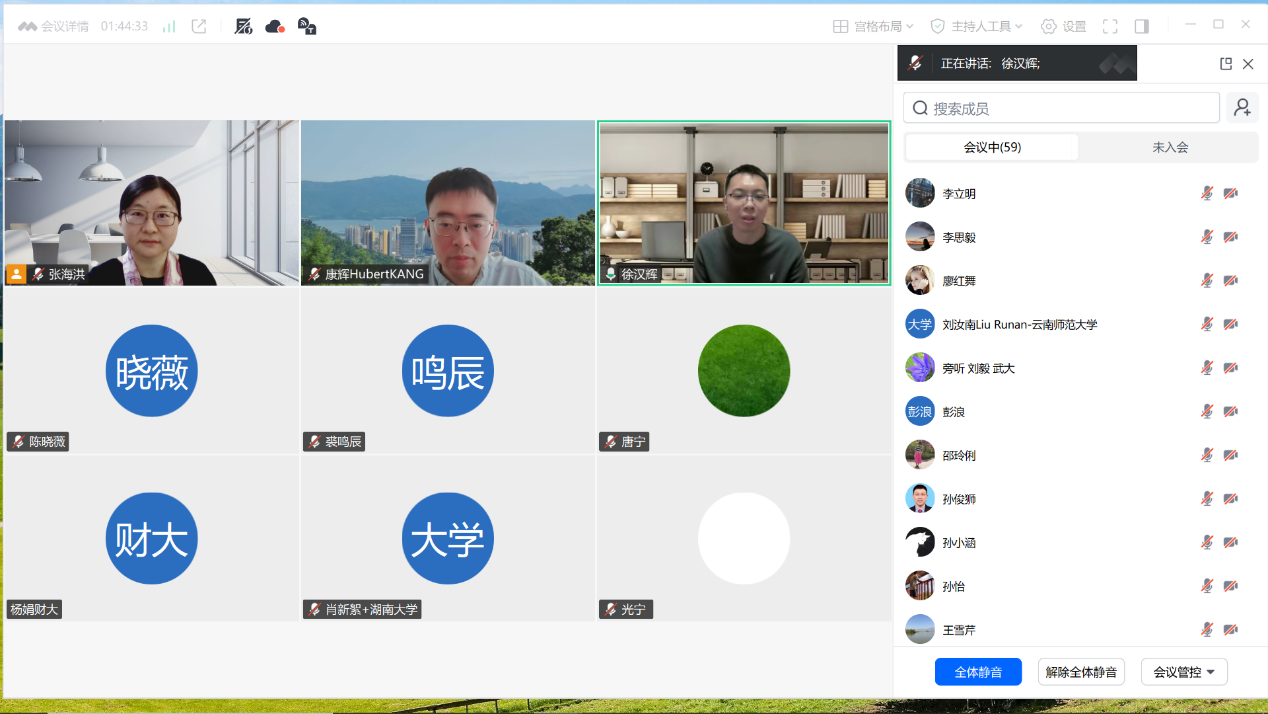The image size is (1268, 714).
Task: Enter full screen mode via top bar icon
Action: coord(1110,26)
